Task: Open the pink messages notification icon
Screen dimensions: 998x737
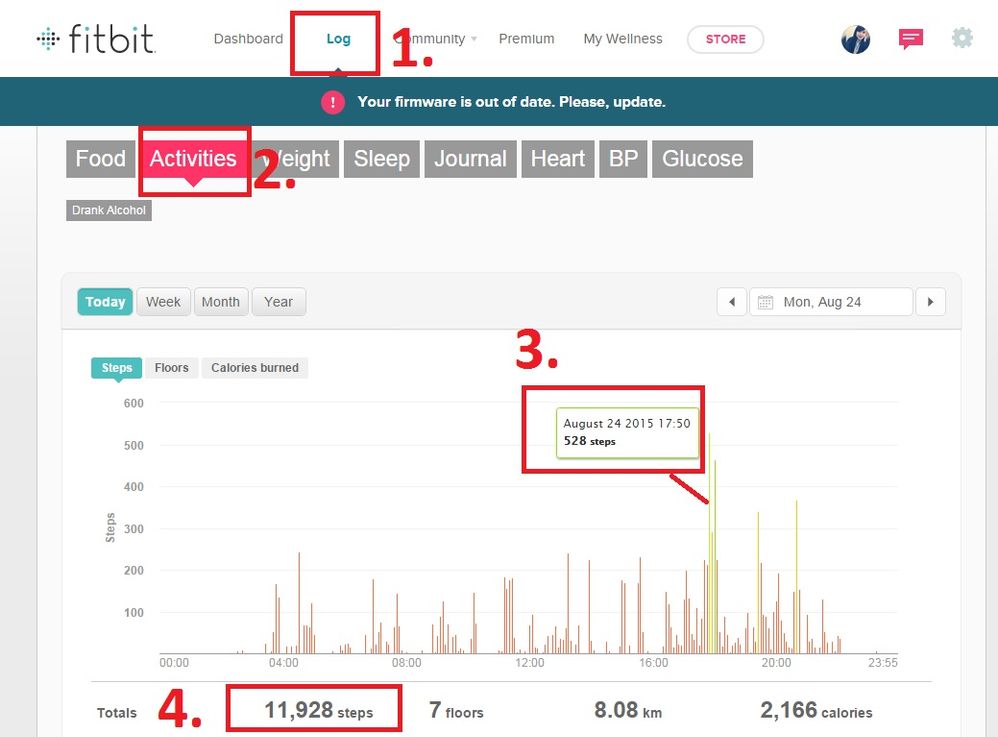Action: 911,39
